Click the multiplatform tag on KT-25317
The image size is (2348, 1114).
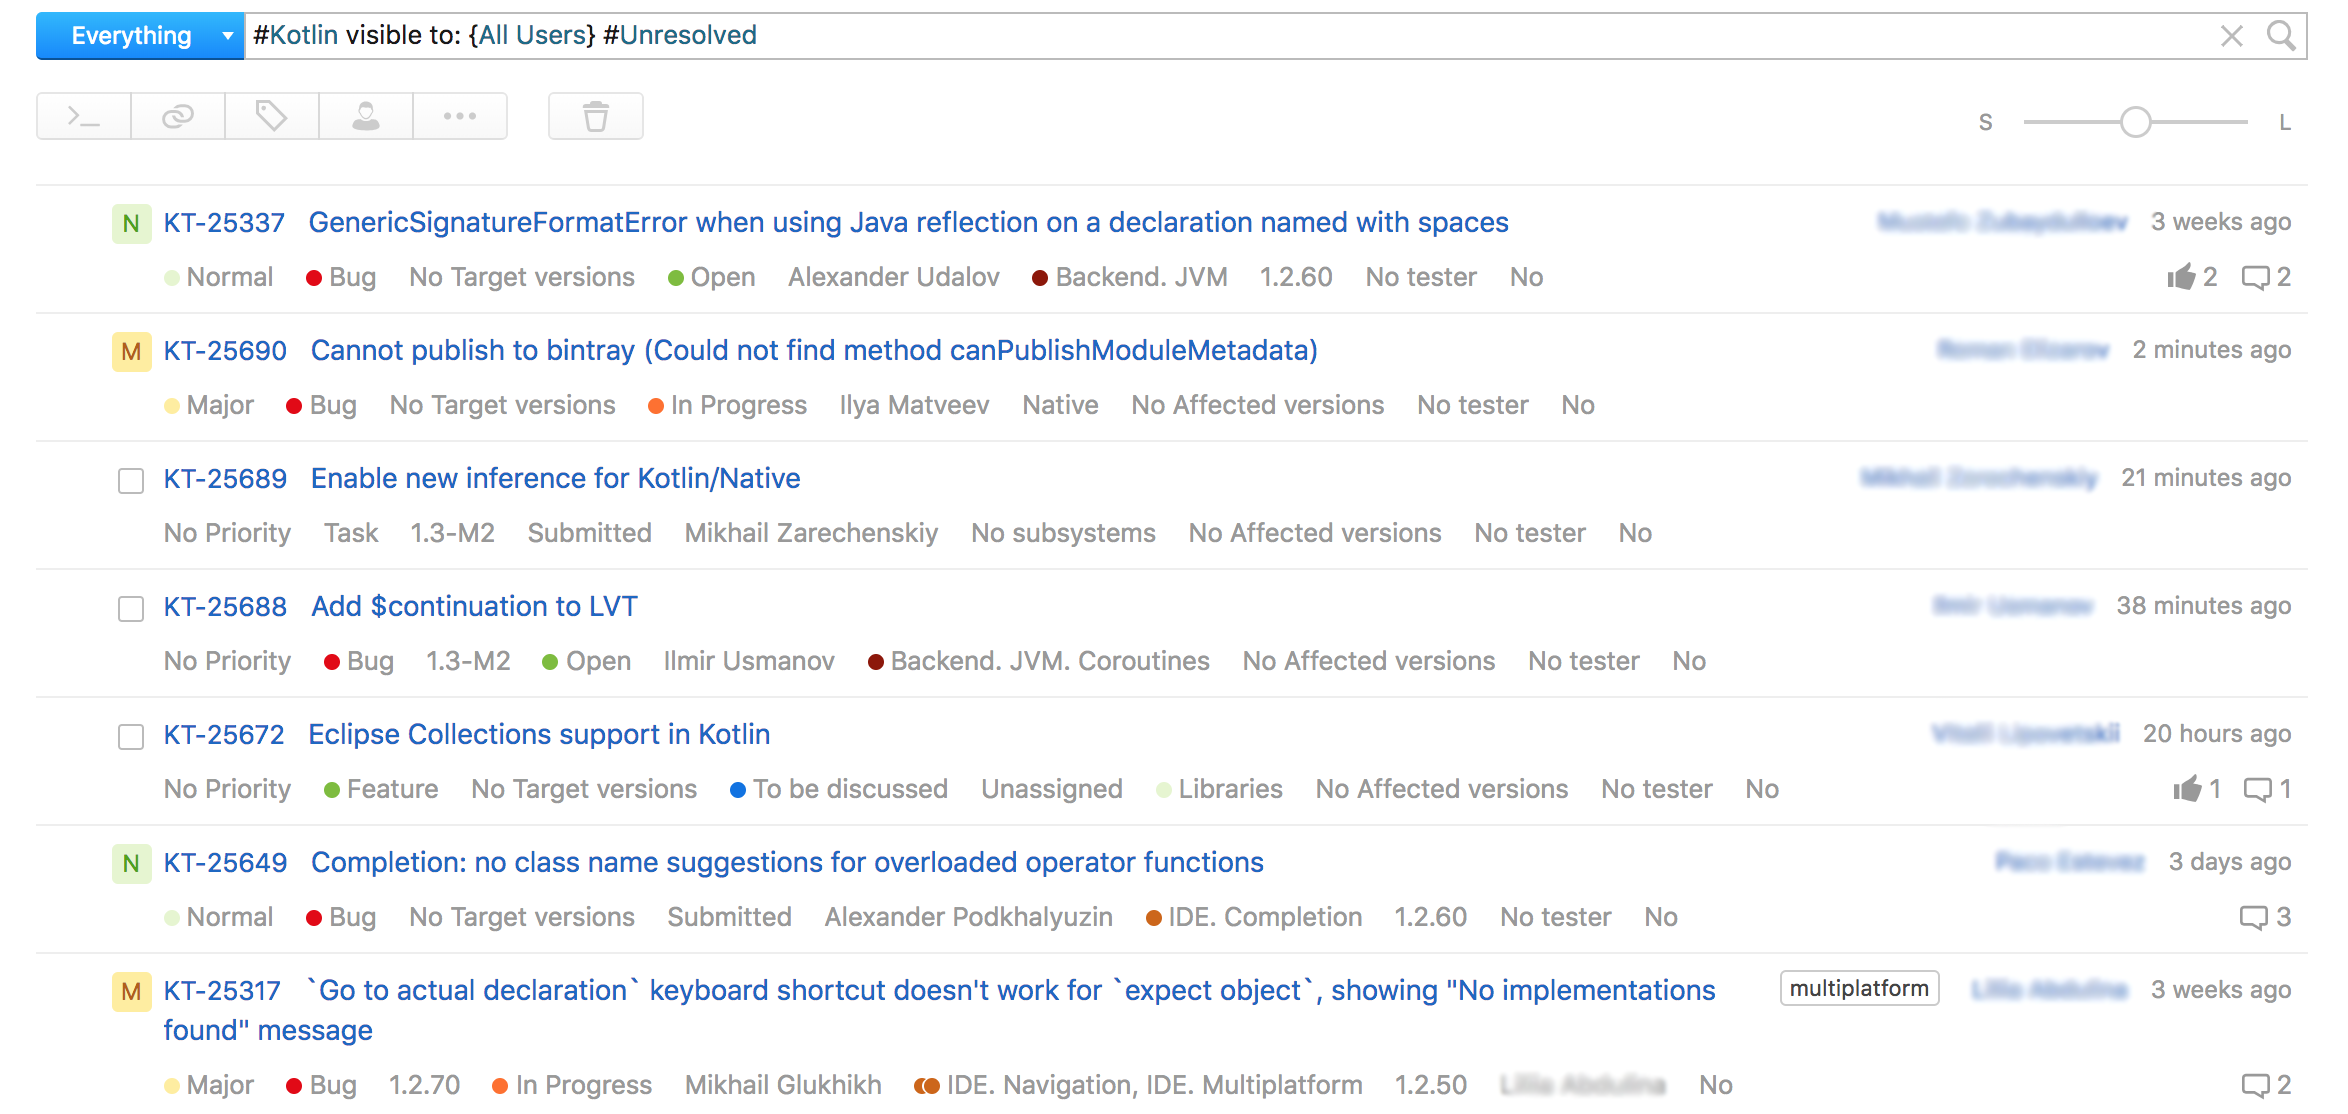(x=1859, y=989)
